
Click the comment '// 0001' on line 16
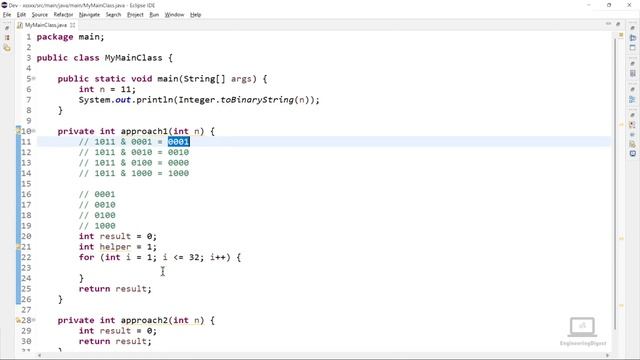97,194
